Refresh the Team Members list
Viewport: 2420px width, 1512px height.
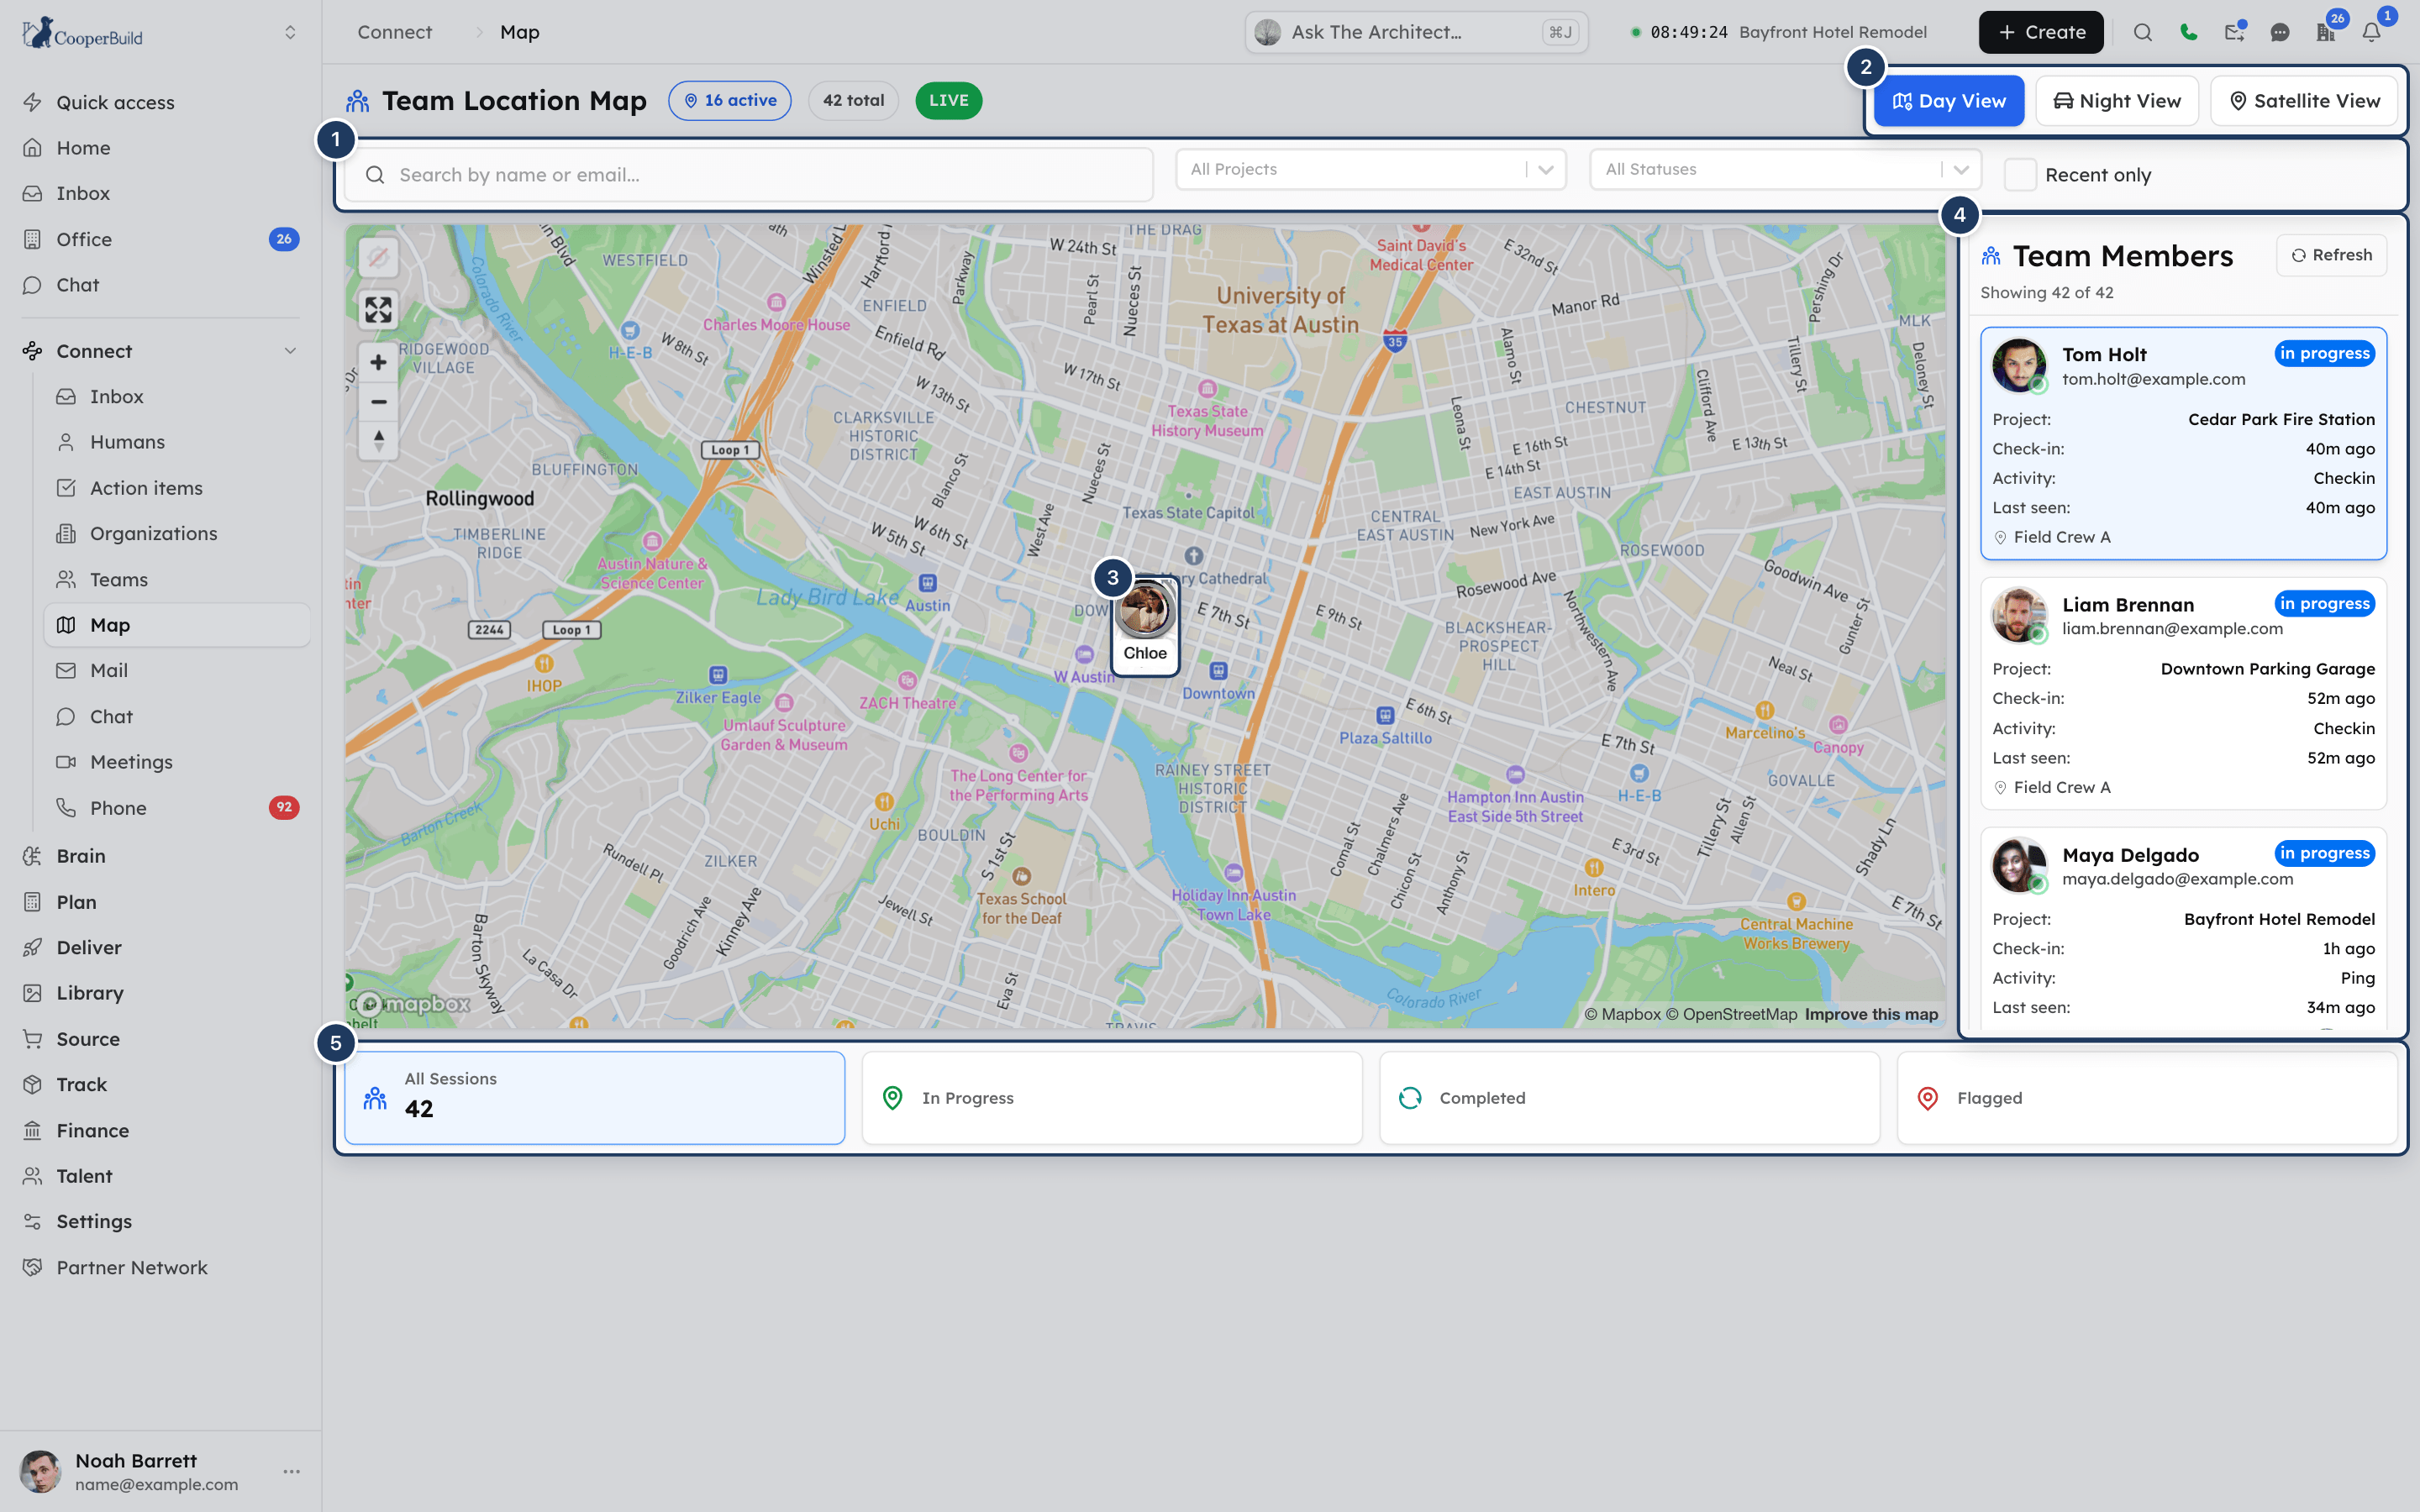tap(2331, 255)
